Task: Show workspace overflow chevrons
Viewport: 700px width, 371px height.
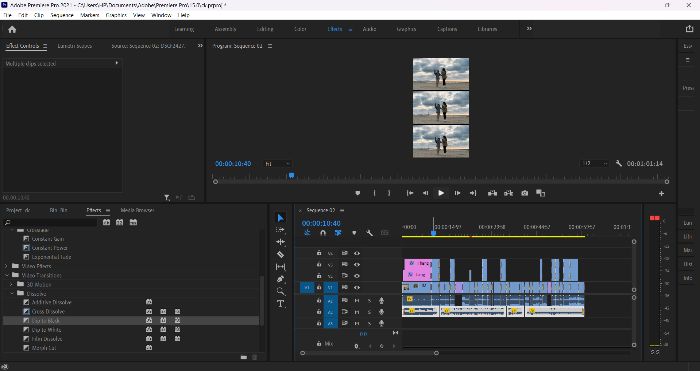Action: (529, 29)
